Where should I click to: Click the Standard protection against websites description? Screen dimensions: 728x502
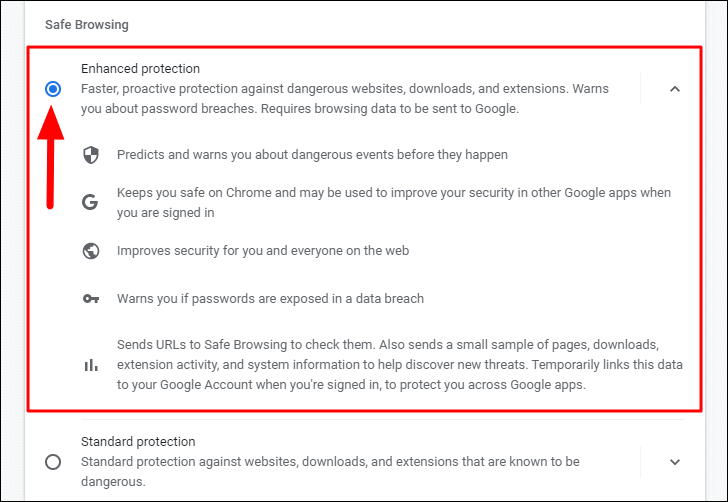point(330,471)
